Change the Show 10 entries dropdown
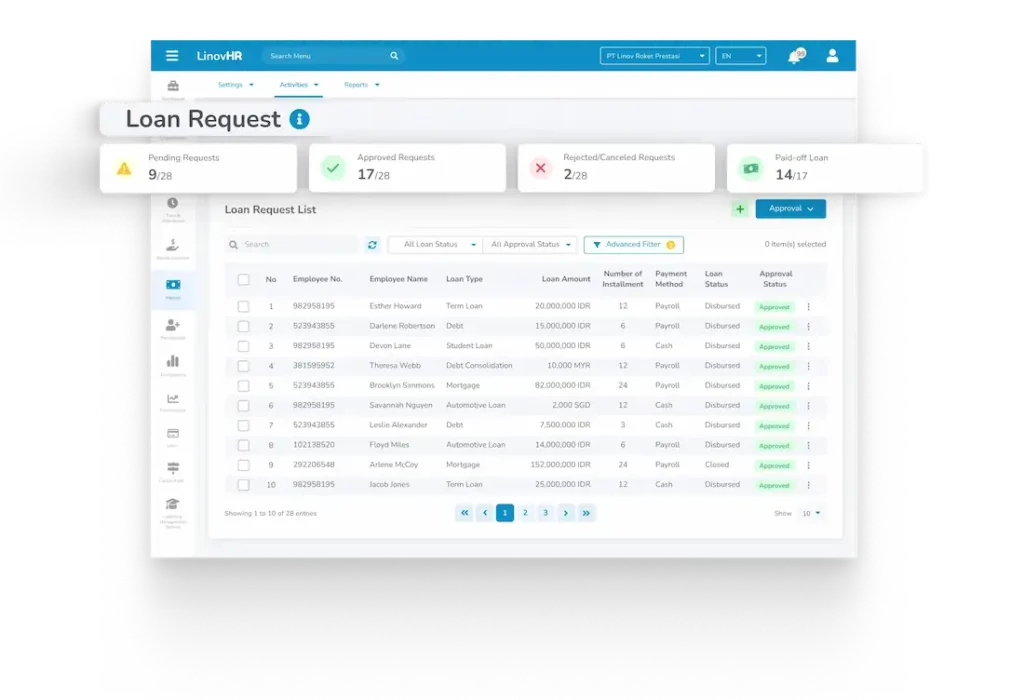This screenshot has height=700, width=1024. 810,513
